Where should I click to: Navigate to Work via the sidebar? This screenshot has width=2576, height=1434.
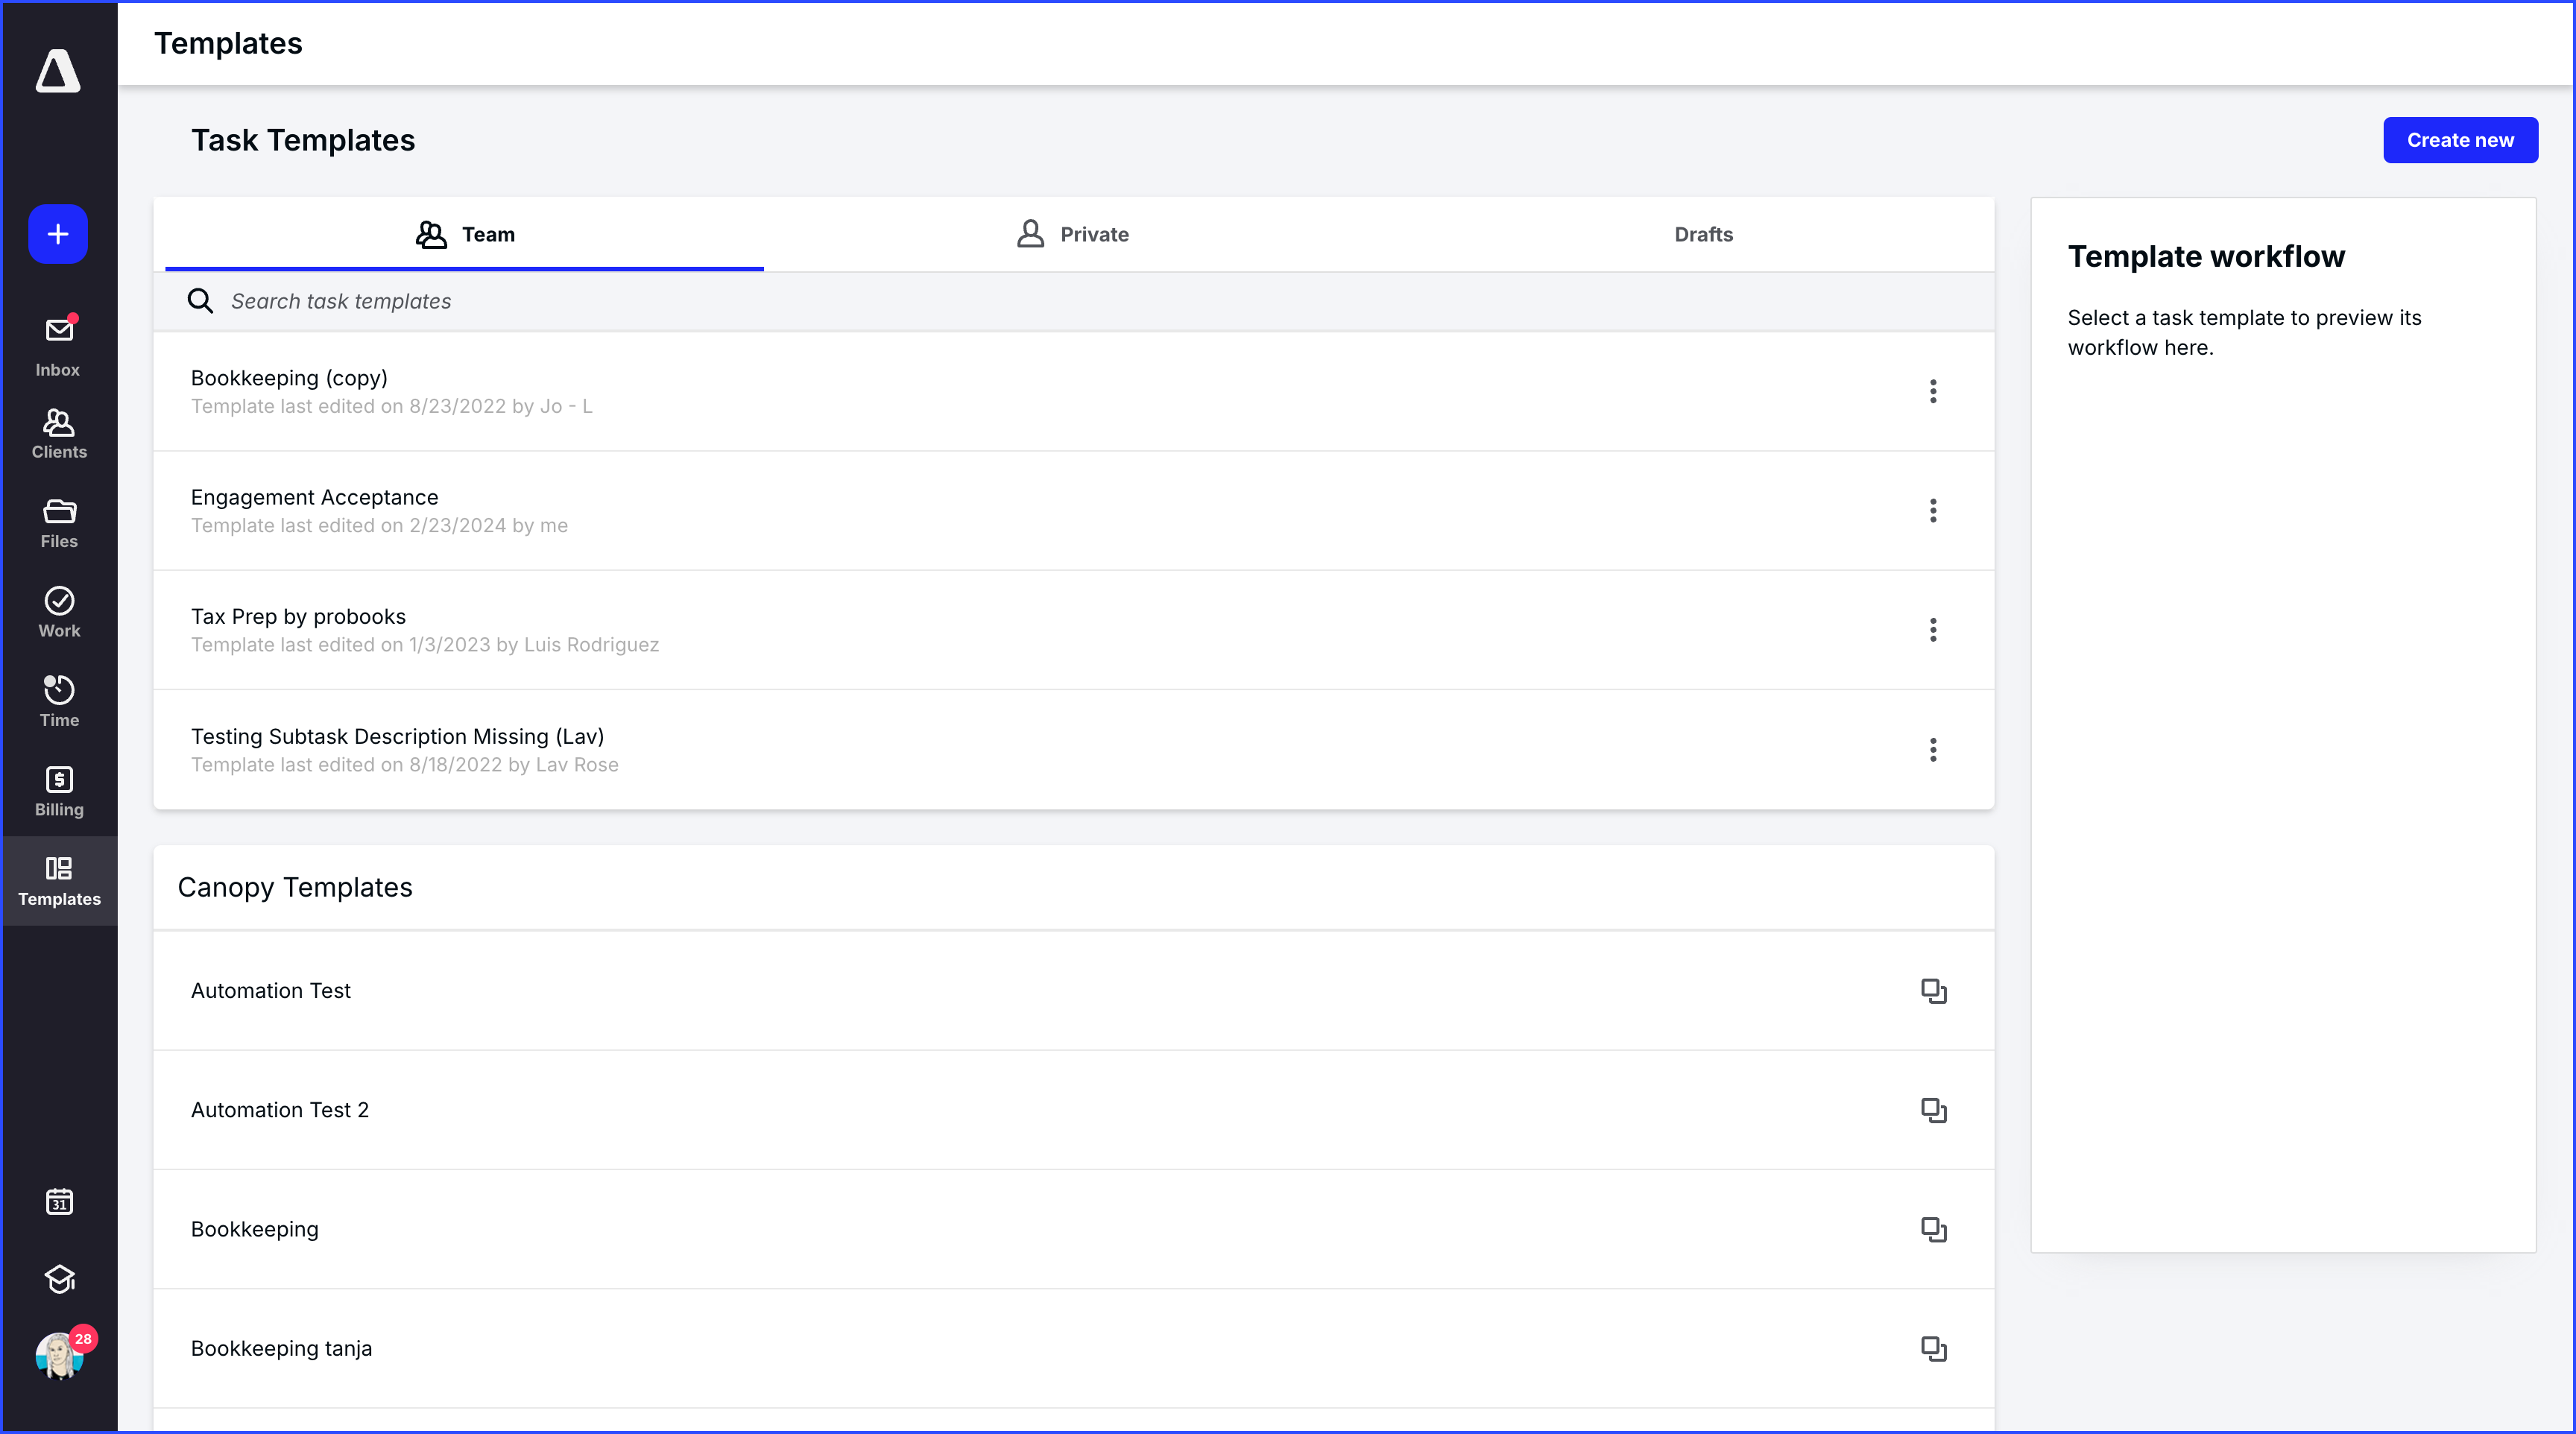[57, 610]
